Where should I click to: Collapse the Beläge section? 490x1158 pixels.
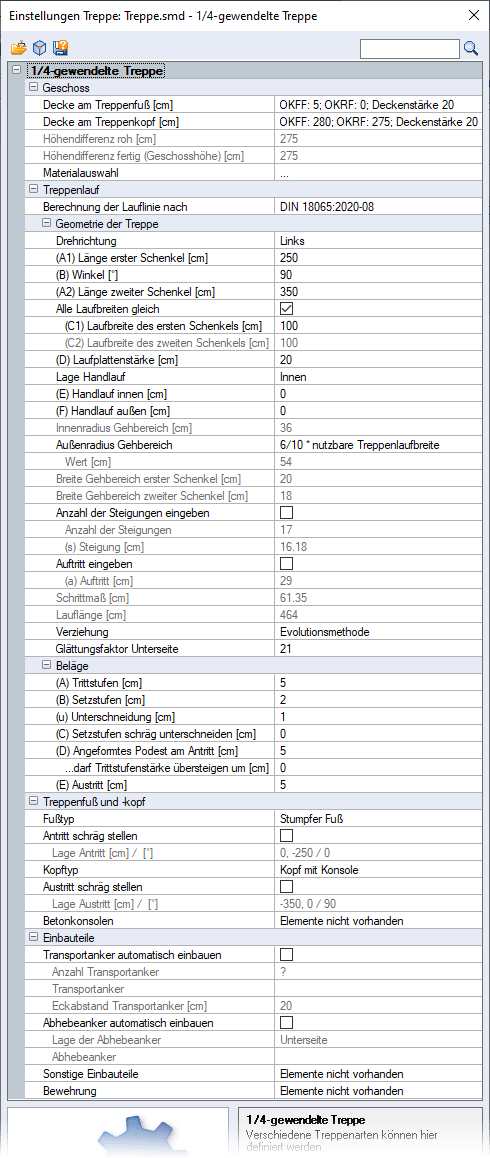pos(46,665)
